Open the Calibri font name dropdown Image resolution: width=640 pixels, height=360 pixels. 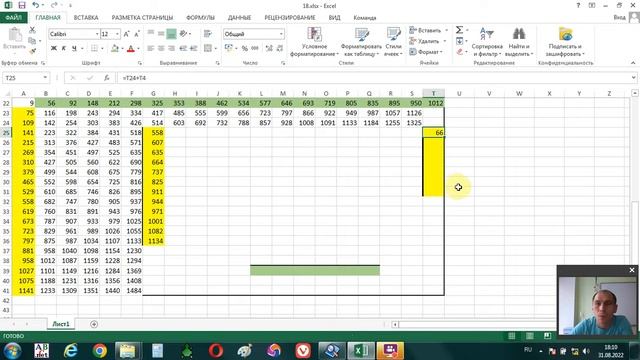[97, 34]
